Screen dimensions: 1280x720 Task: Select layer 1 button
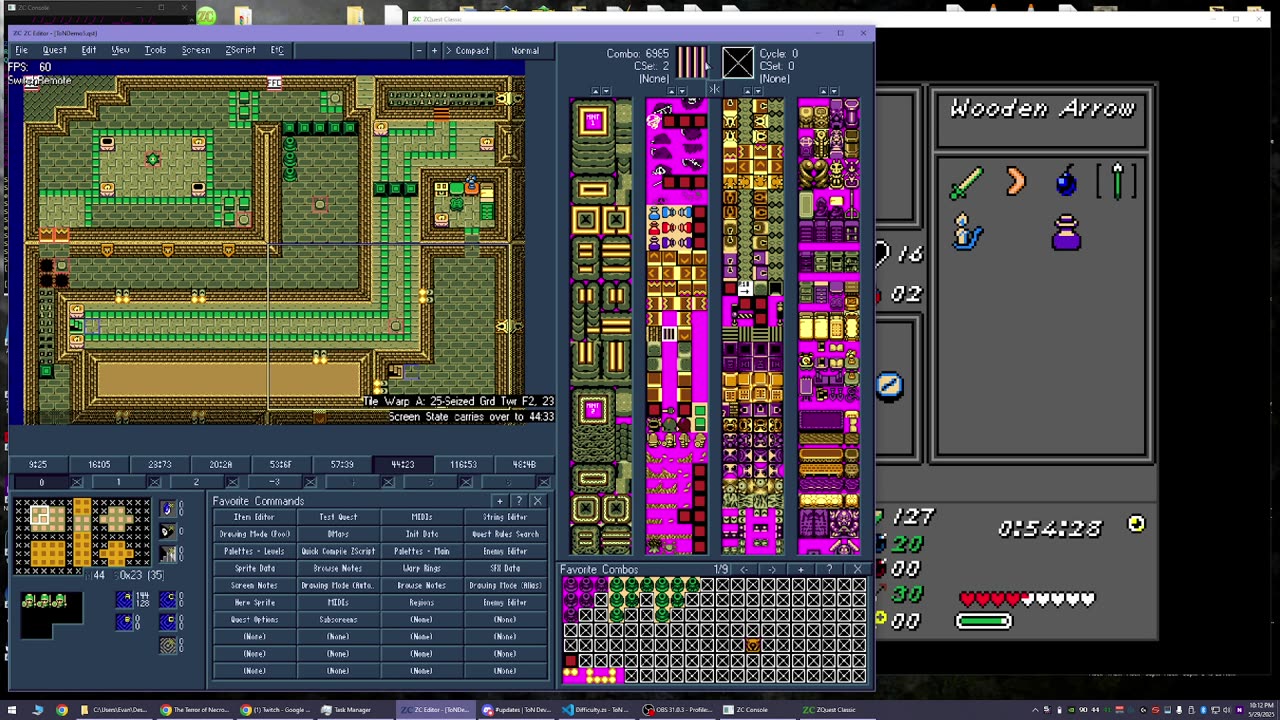[118, 483]
